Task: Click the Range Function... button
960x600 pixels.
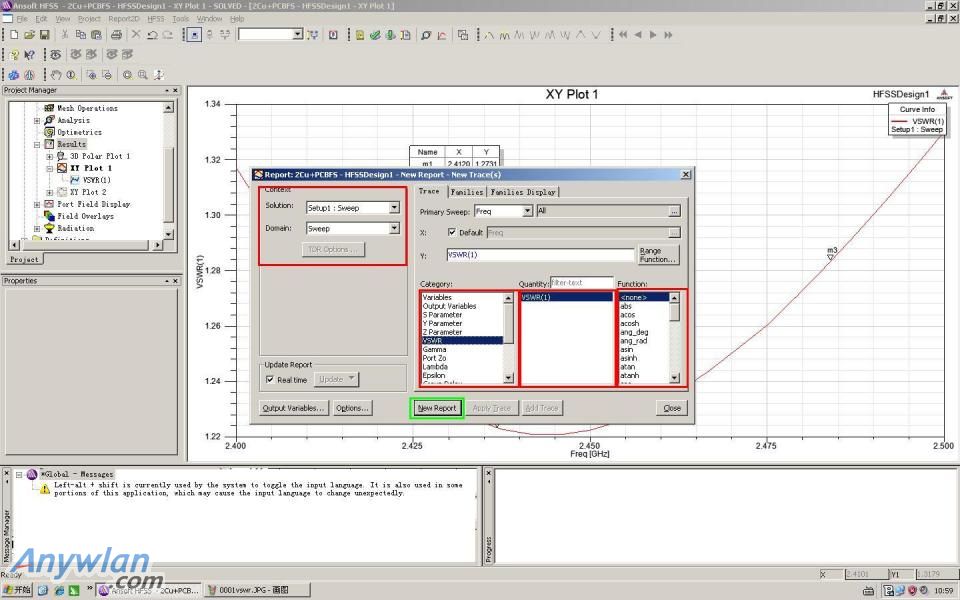Action: click(x=658, y=255)
